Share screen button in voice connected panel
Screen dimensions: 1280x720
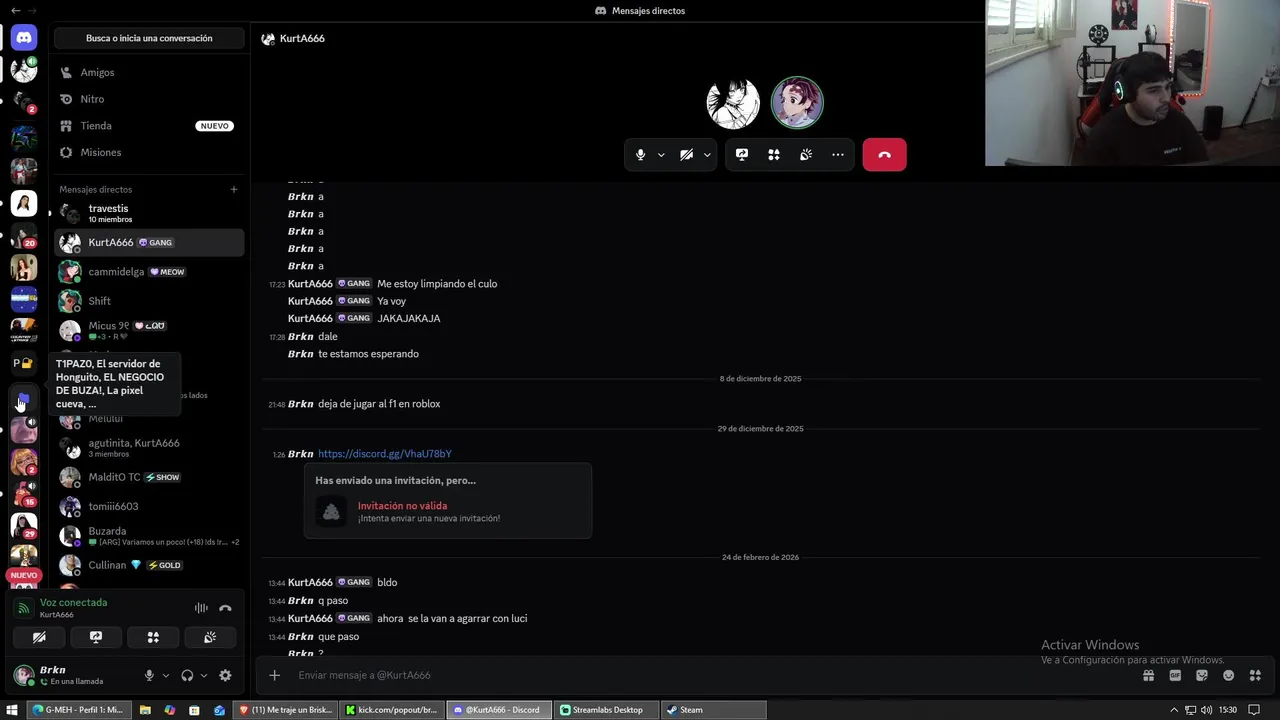[x=96, y=637]
